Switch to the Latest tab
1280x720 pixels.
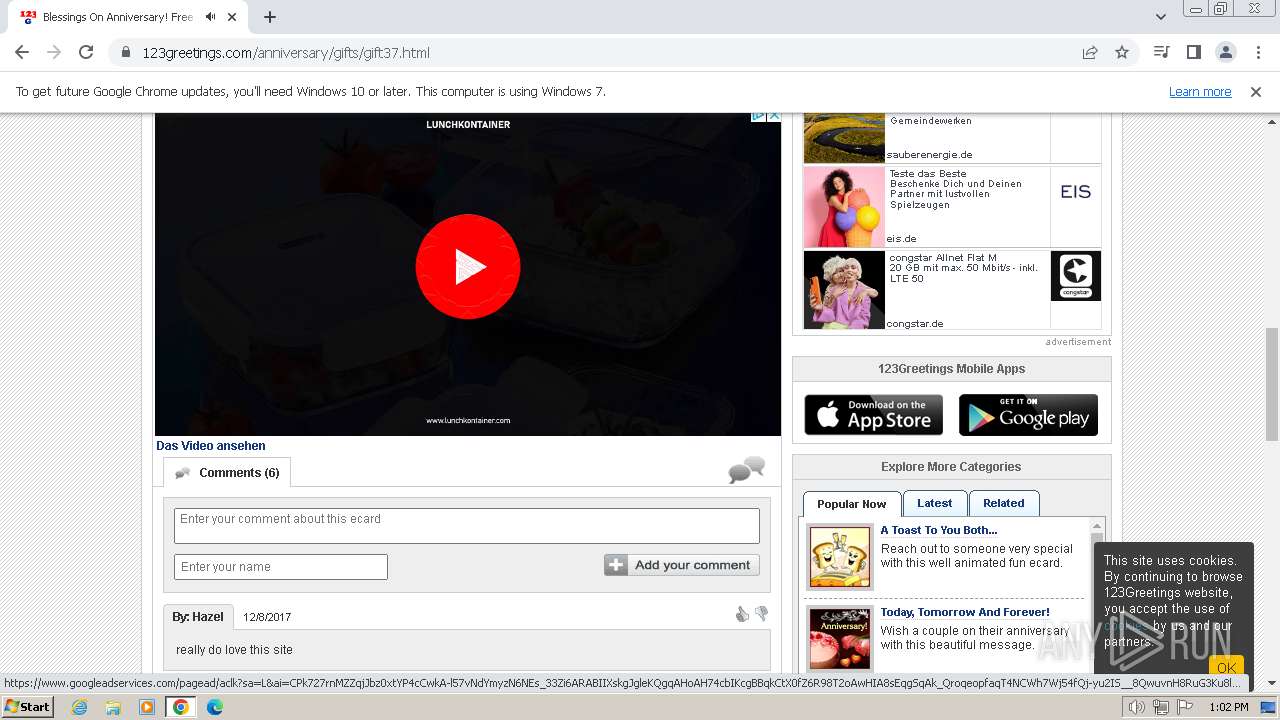pos(935,503)
